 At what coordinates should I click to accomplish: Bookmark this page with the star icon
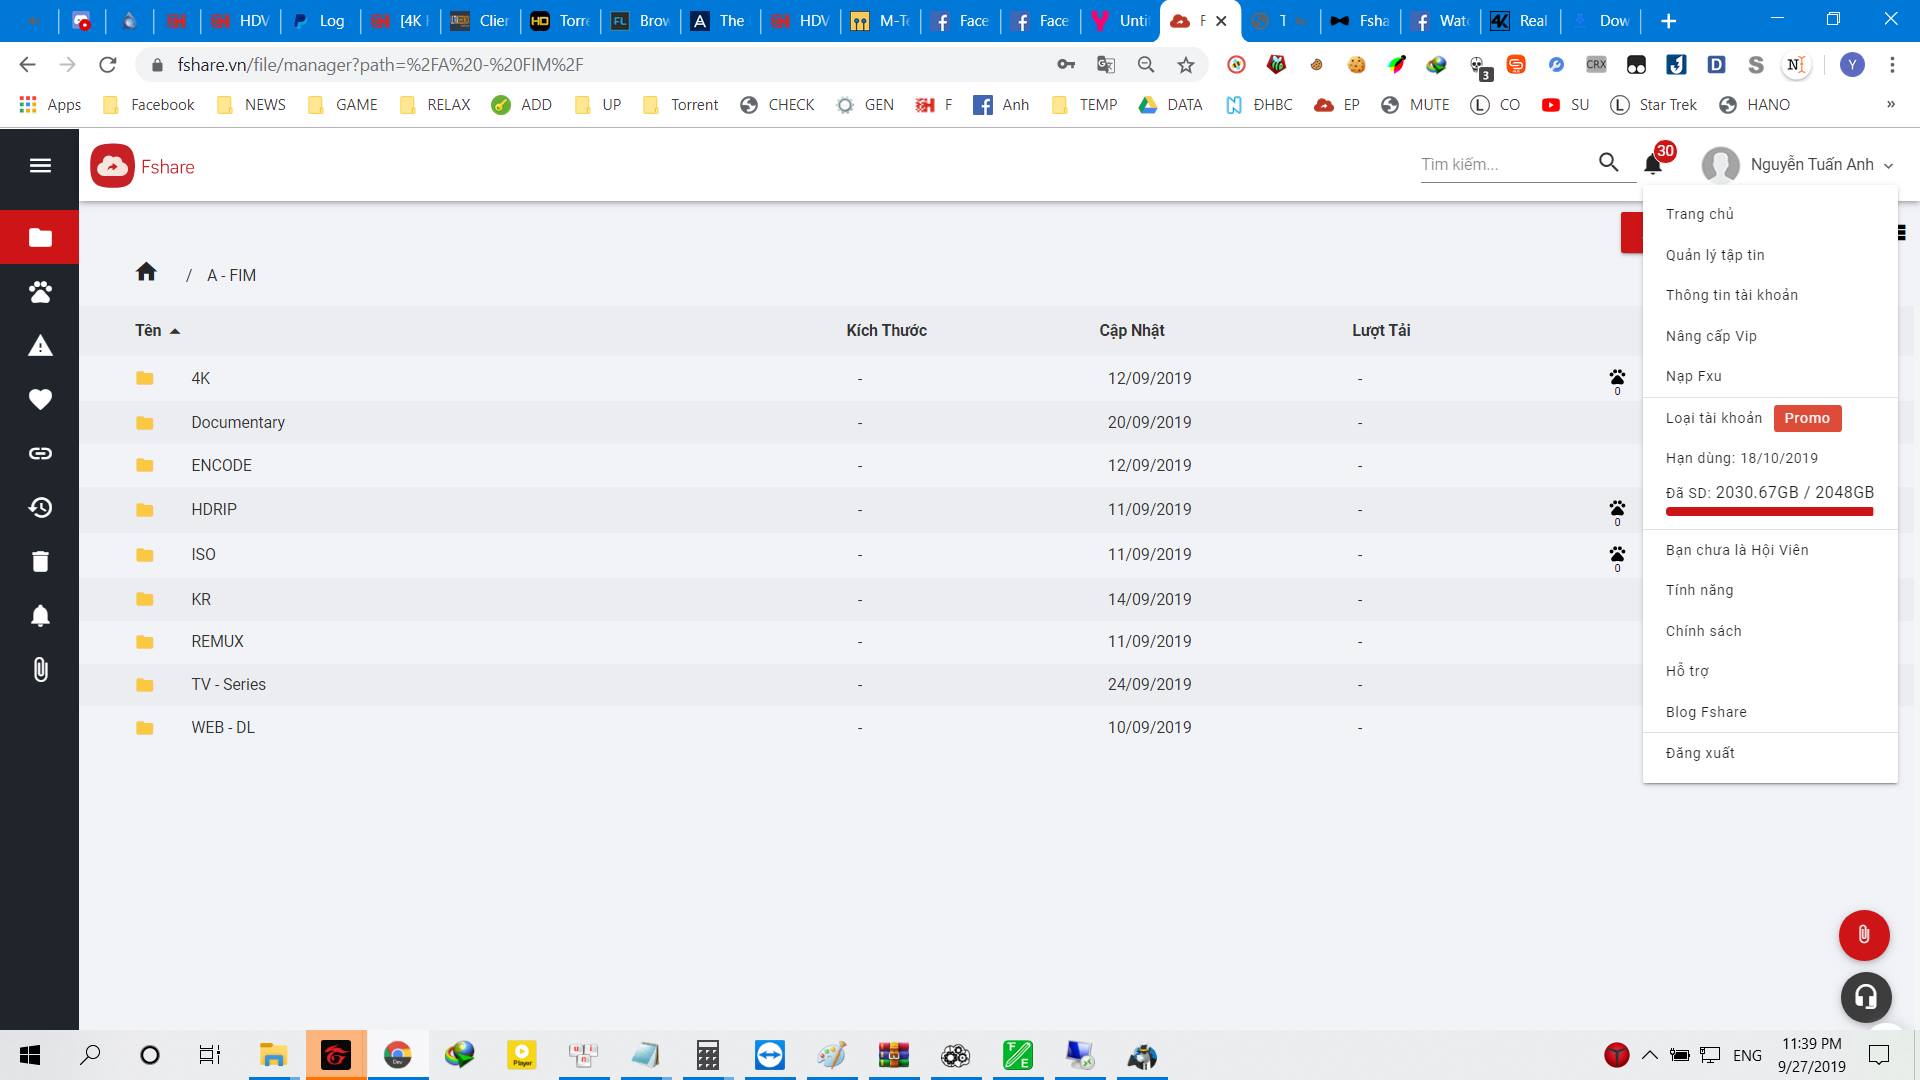tap(1186, 65)
